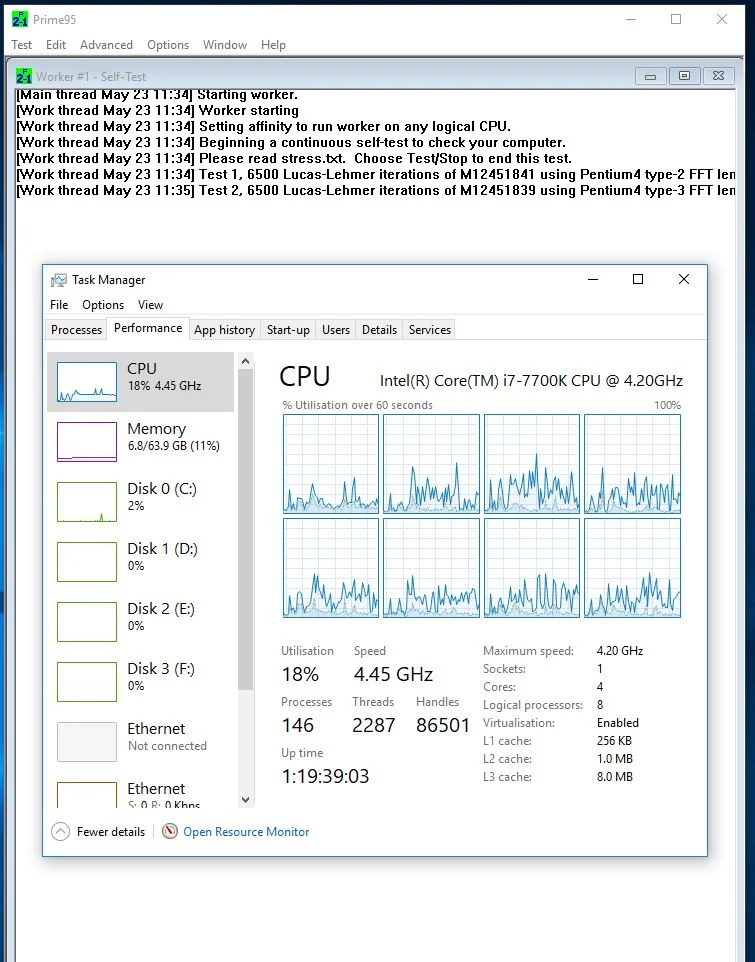Viewport: 755px width, 962px height.
Task: Open the Prime95 Advanced menu
Action: 106,45
